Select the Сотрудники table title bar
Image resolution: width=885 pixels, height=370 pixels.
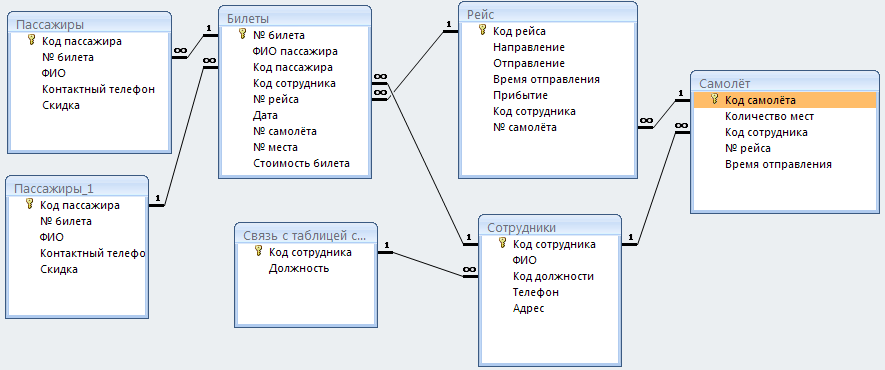549,227
